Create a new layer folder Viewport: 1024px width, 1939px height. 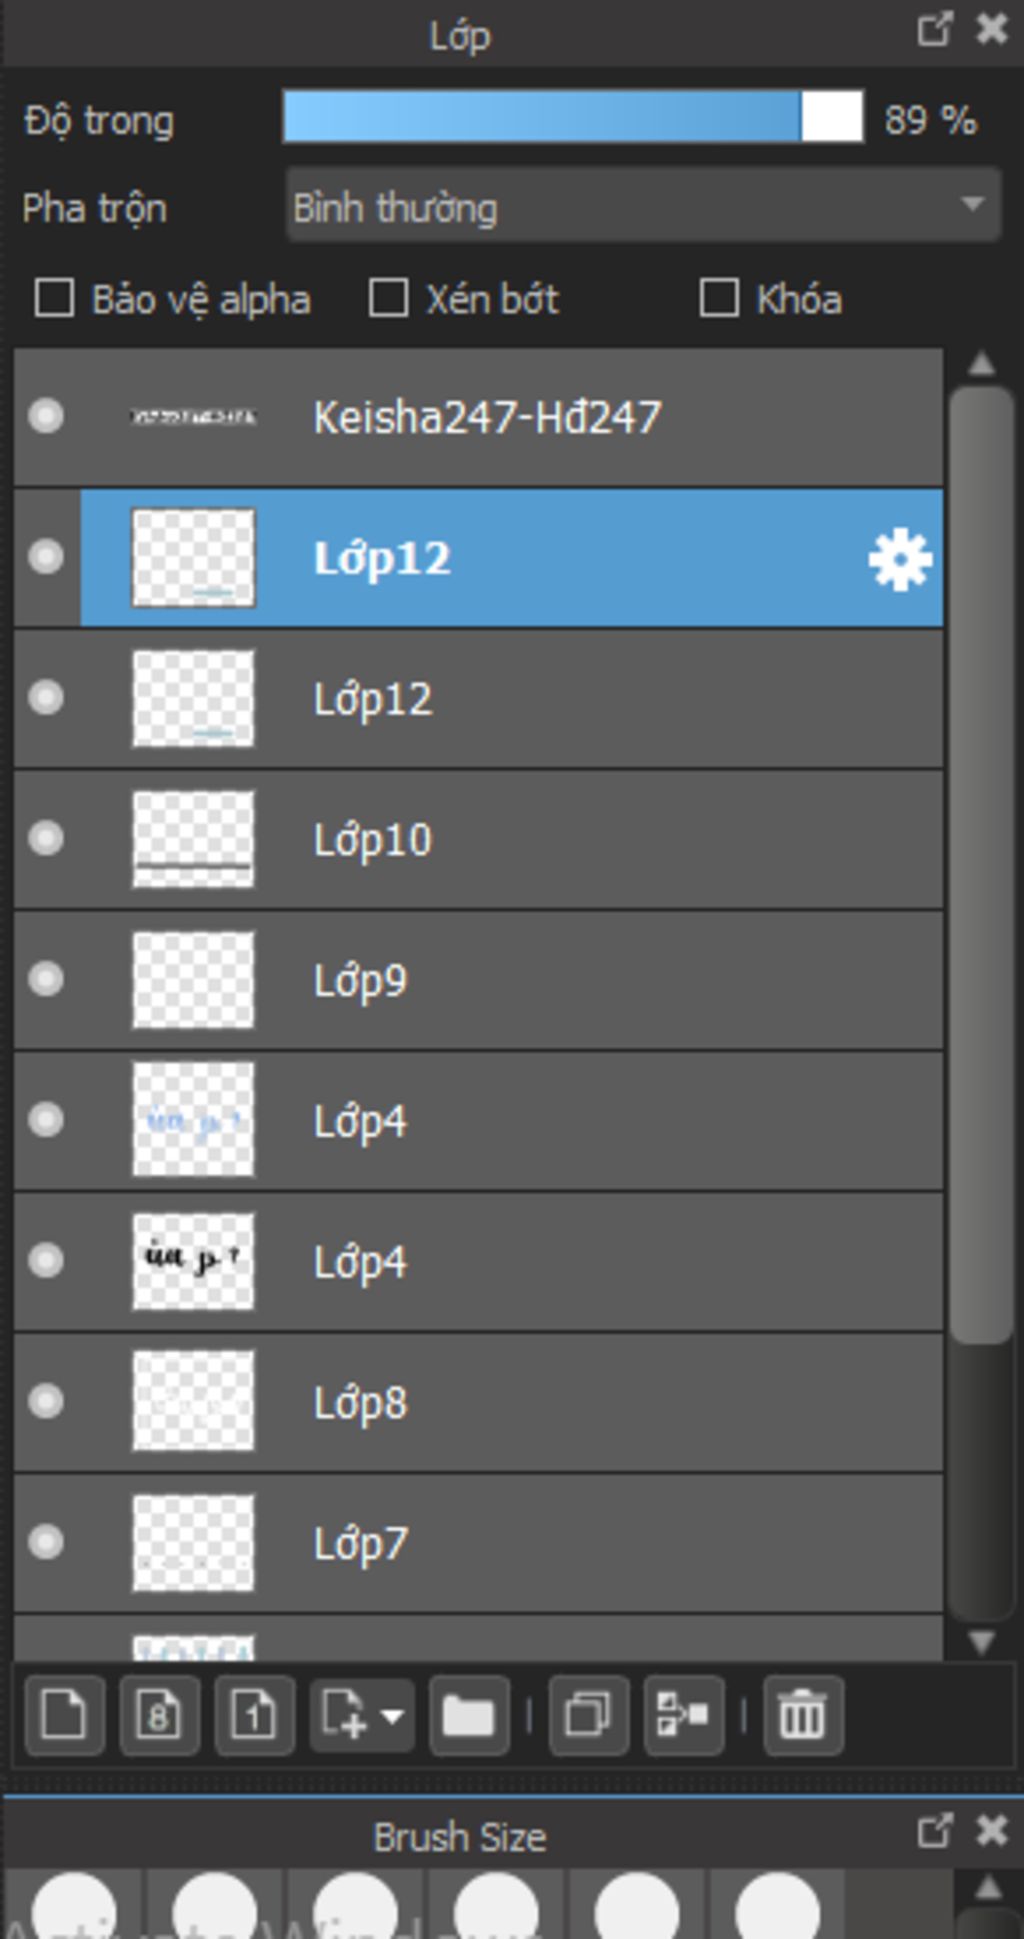(x=468, y=1715)
